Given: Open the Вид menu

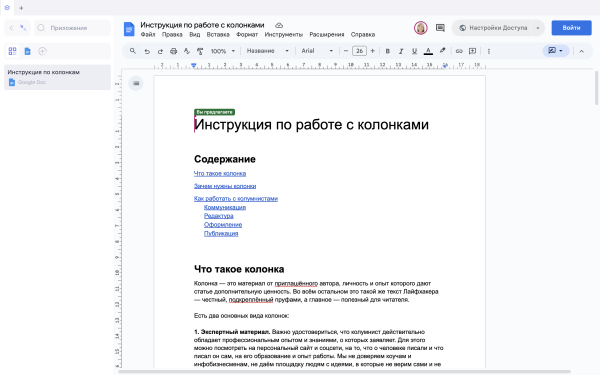Looking at the screenshot, I should 194,34.
